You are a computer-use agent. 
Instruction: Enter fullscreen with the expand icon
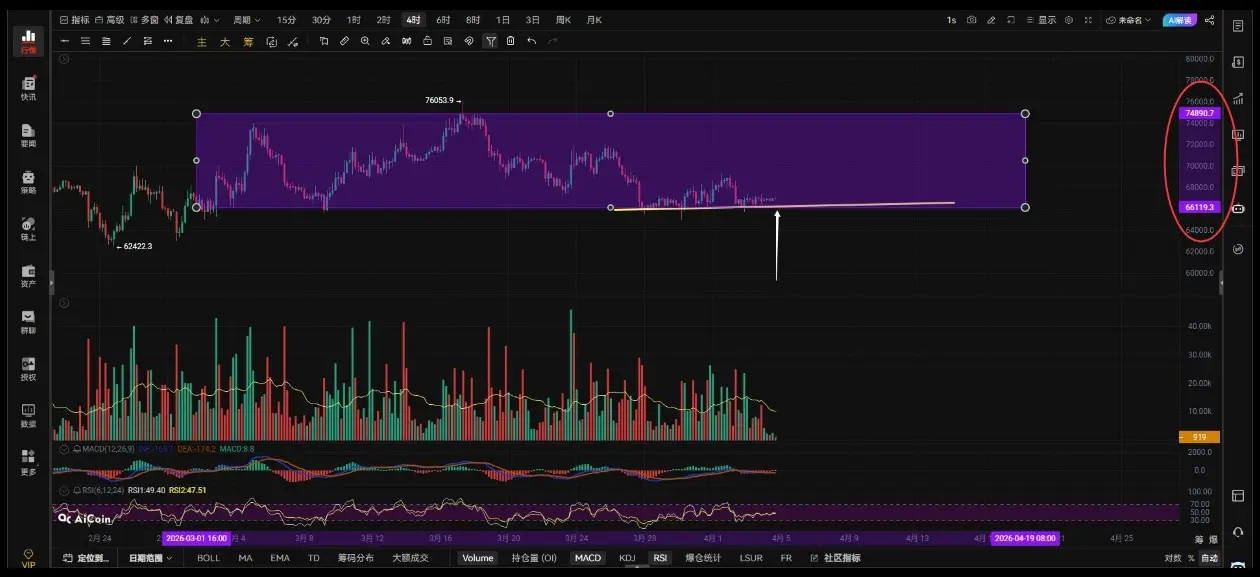pos(1089,20)
